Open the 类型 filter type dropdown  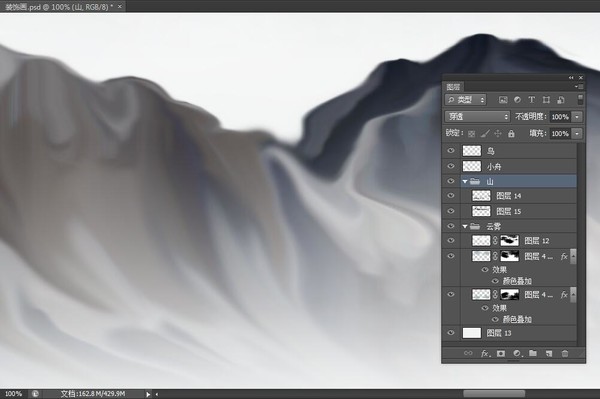(x=465, y=100)
